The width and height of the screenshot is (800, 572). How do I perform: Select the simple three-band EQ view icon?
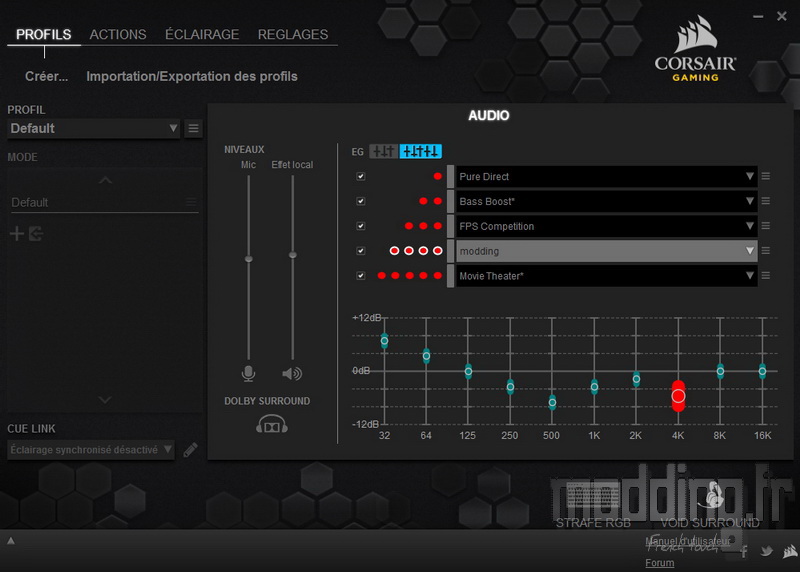tap(384, 152)
